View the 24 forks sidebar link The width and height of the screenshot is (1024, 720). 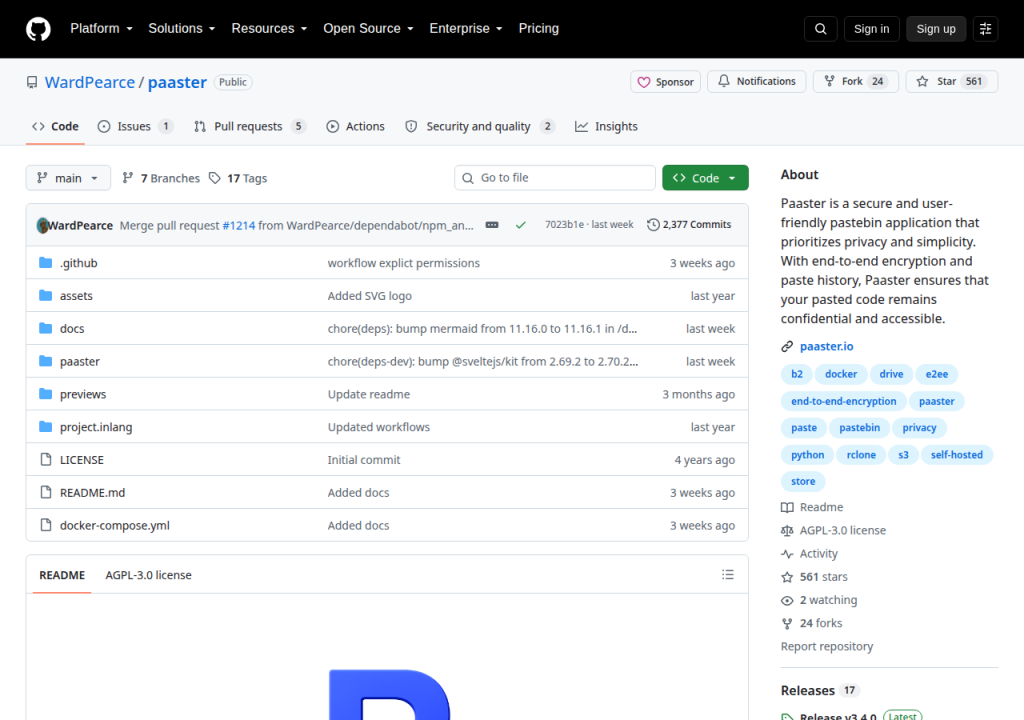coord(812,623)
